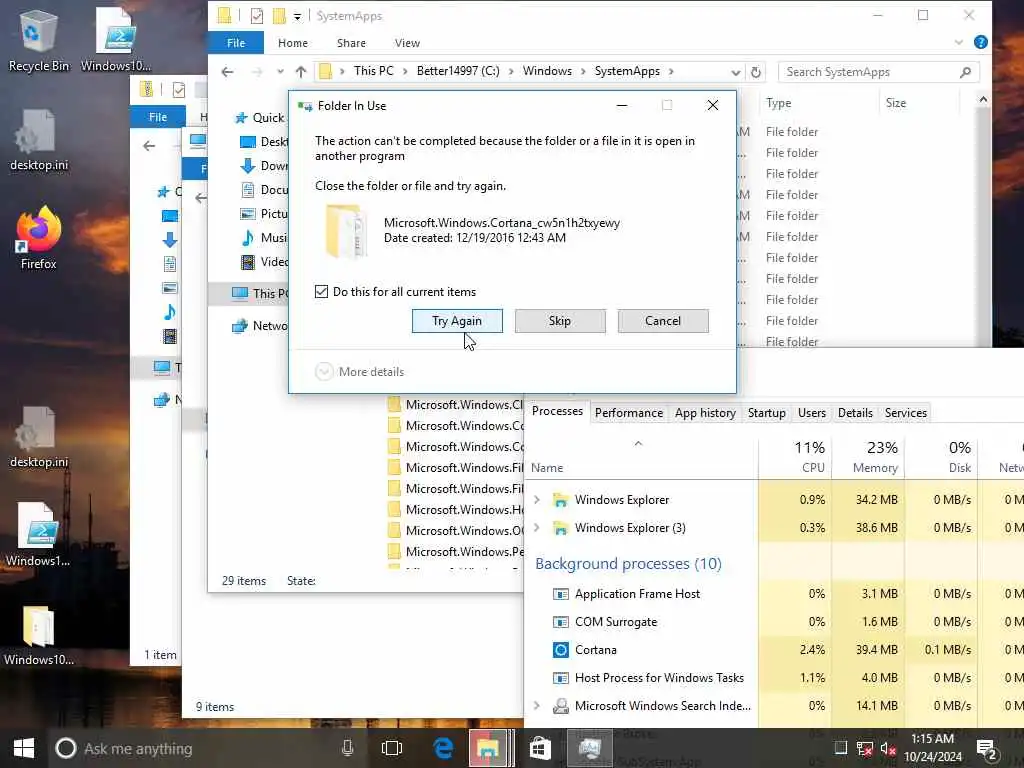This screenshot has width=1024, height=768.
Task: Open Action Center notifications icon
Action: click(x=986, y=750)
